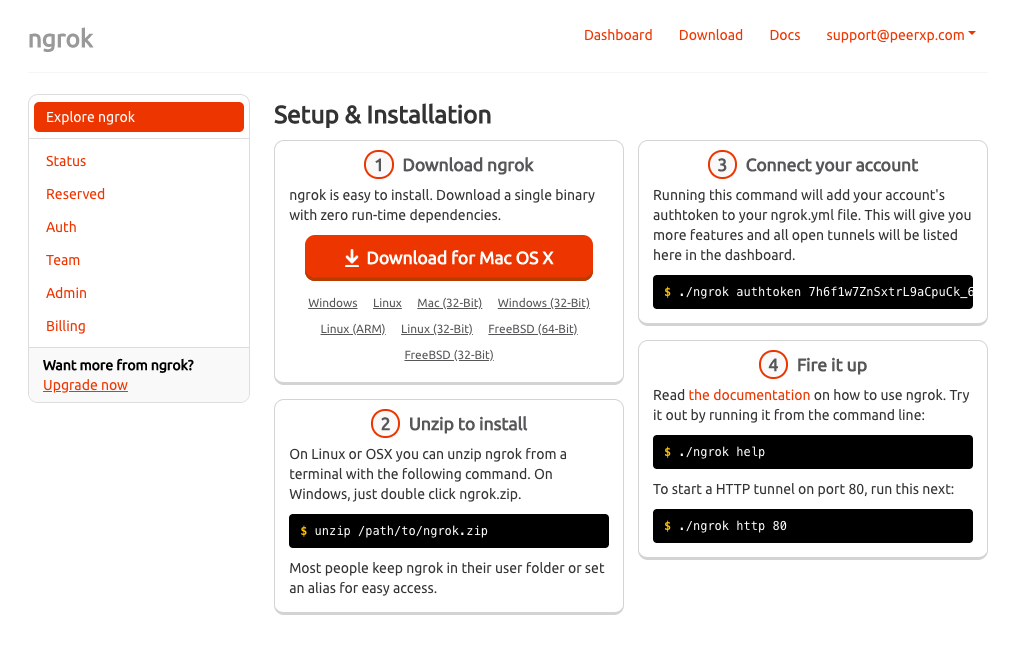The width and height of the screenshot is (1016, 646).
Task: Open the Team sidebar section
Action: [x=63, y=260]
